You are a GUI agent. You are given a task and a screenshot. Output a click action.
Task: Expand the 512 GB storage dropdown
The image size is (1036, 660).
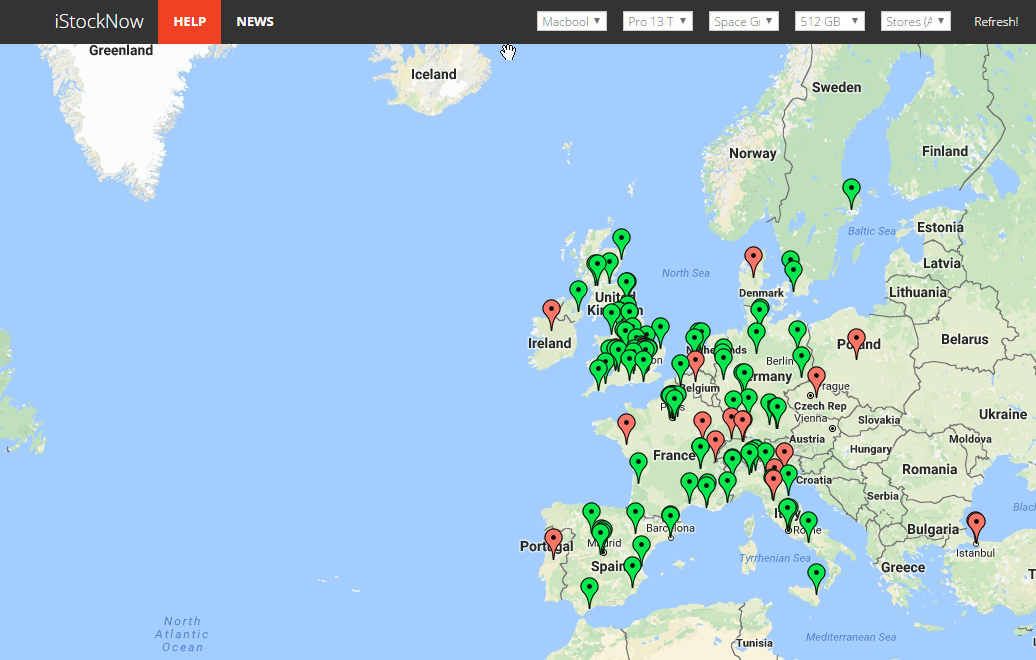tap(829, 21)
